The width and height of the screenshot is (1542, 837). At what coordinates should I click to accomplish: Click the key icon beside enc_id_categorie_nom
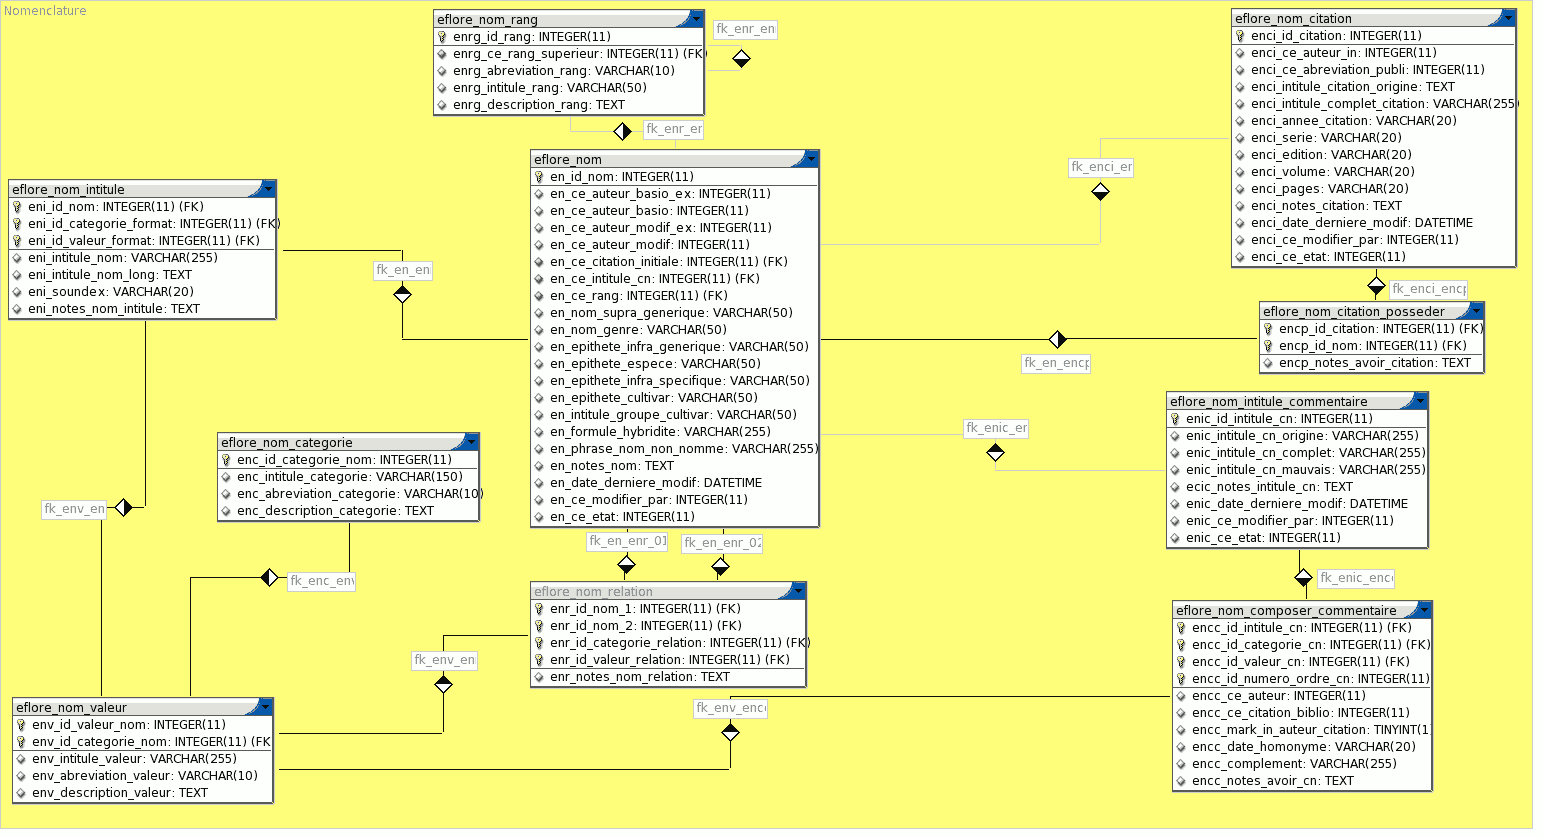[226, 460]
